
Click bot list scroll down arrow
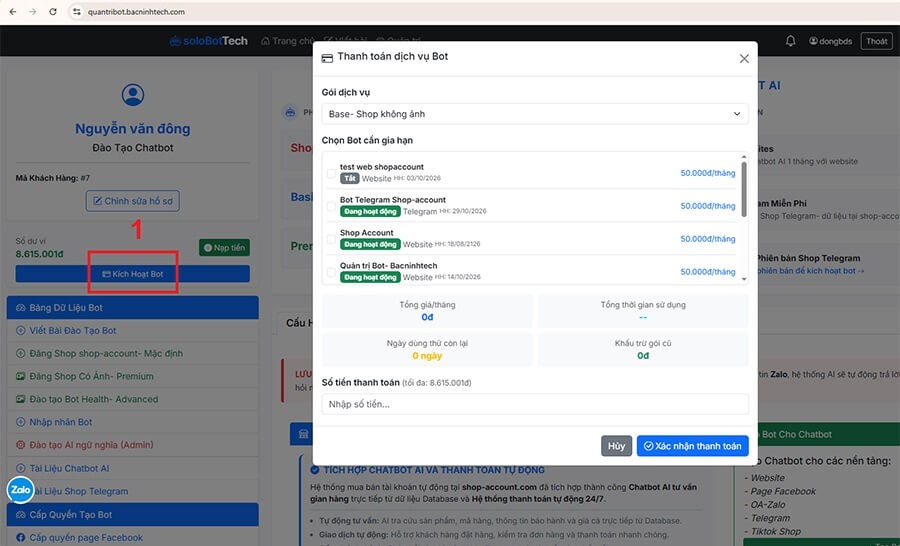pyautogui.click(x=744, y=279)
